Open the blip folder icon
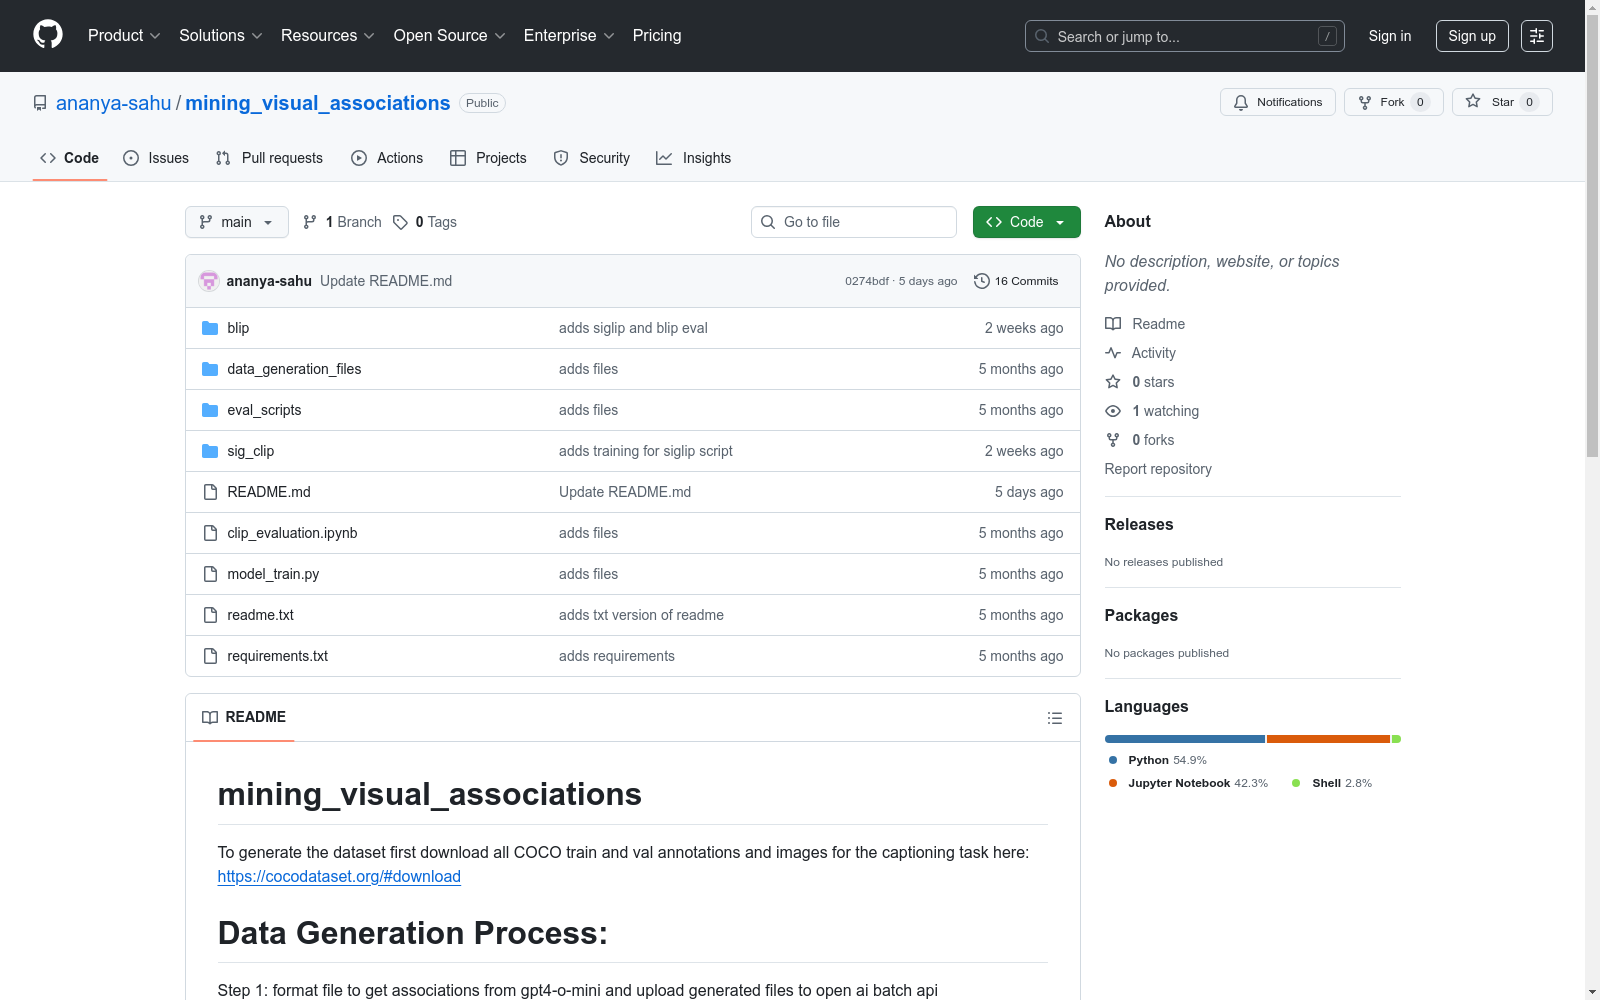 click(210, 328)
